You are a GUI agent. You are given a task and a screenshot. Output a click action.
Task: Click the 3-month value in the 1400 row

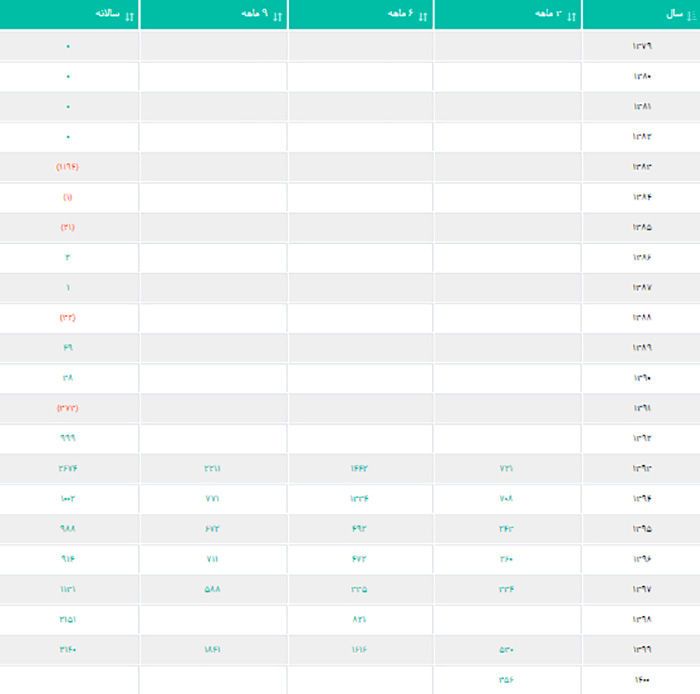click(x=506, y=680)
